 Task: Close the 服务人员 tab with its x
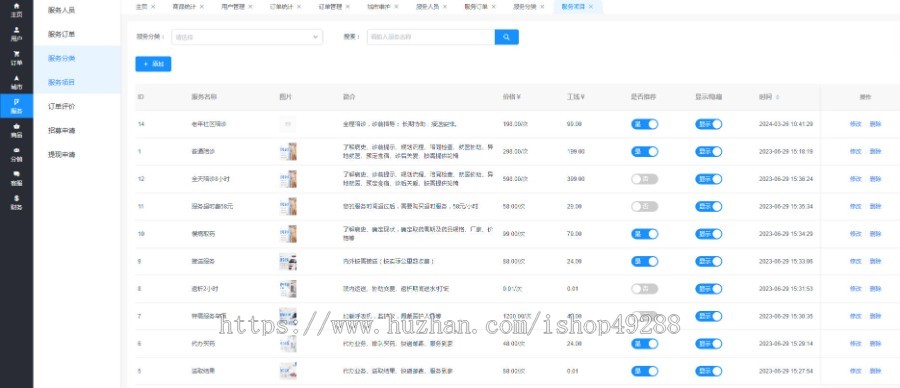(444, 7)
